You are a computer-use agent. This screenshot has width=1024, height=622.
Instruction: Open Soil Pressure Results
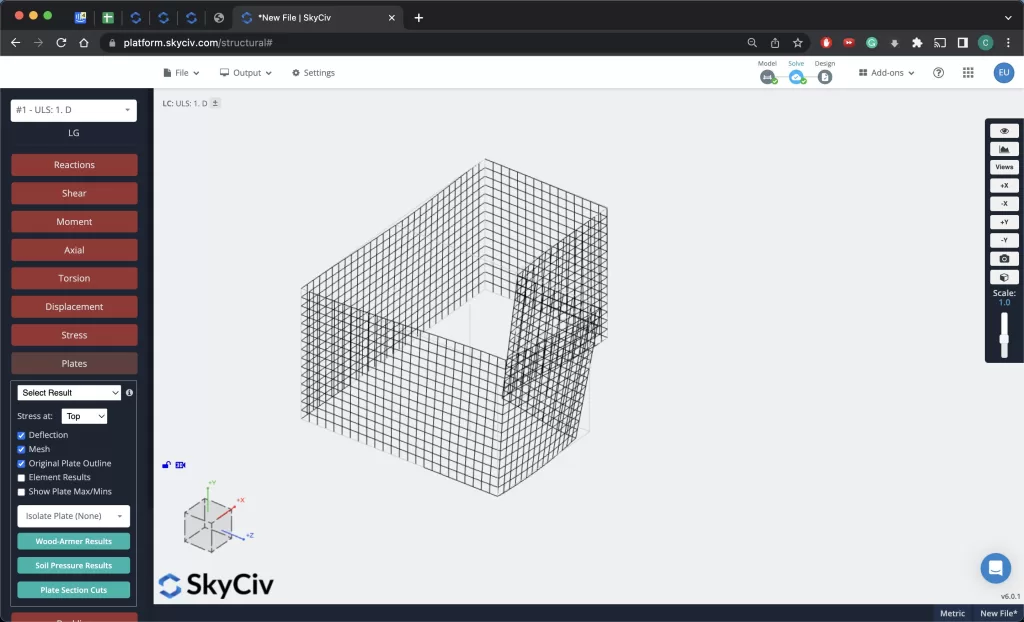[74, 566]
